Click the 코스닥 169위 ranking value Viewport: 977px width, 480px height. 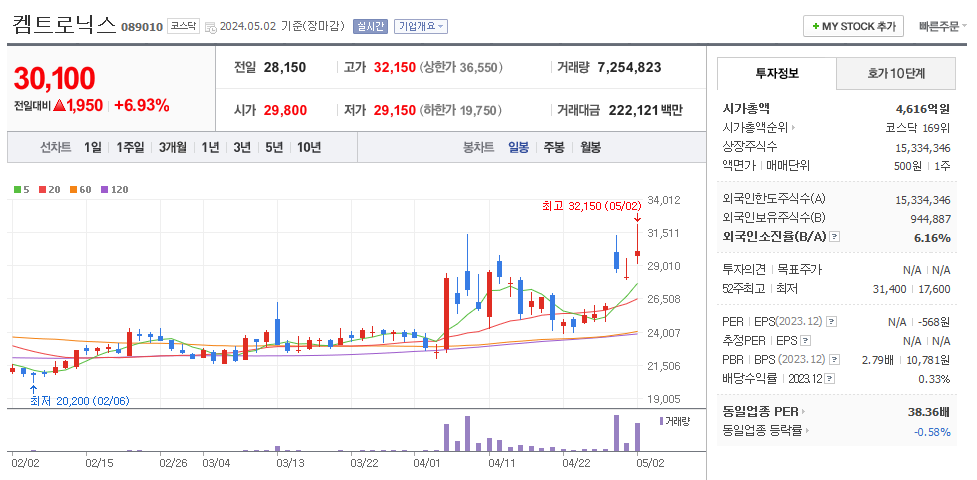point(918,128)
